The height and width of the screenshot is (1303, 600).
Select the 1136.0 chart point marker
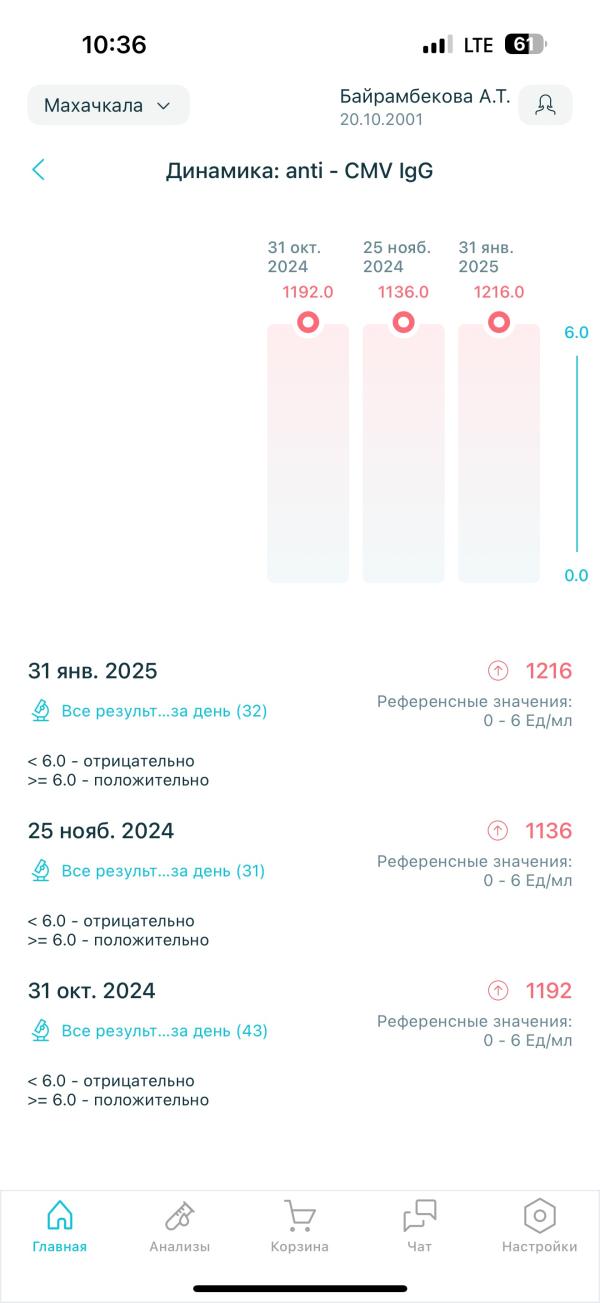(403, 322)
